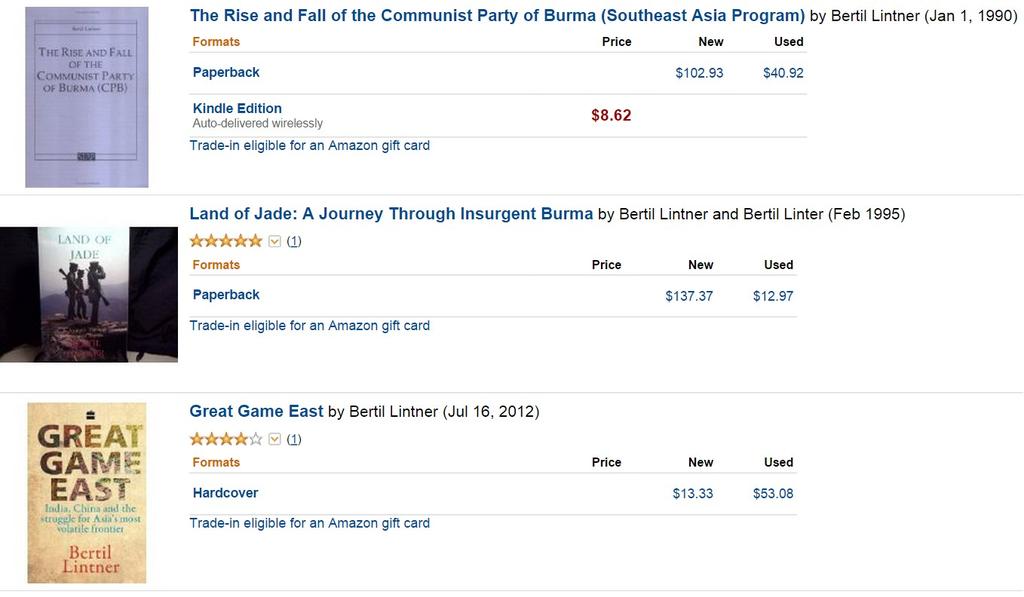
Task: Open the $137.37 new price for Land of Jade
Action: tap(689, 296)
